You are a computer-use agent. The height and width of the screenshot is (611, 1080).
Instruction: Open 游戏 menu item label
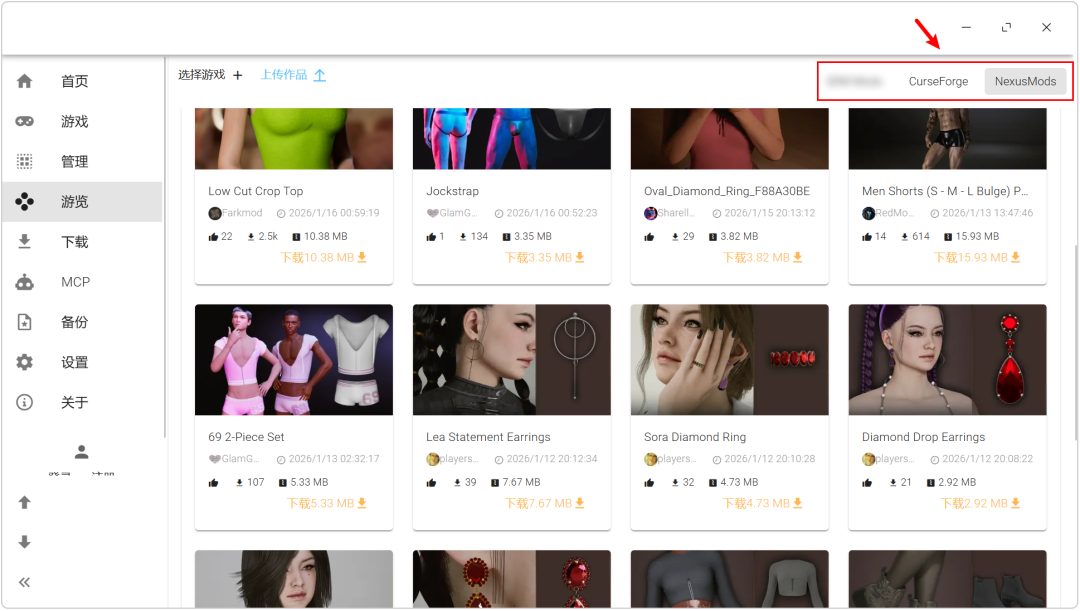point(74,121)
